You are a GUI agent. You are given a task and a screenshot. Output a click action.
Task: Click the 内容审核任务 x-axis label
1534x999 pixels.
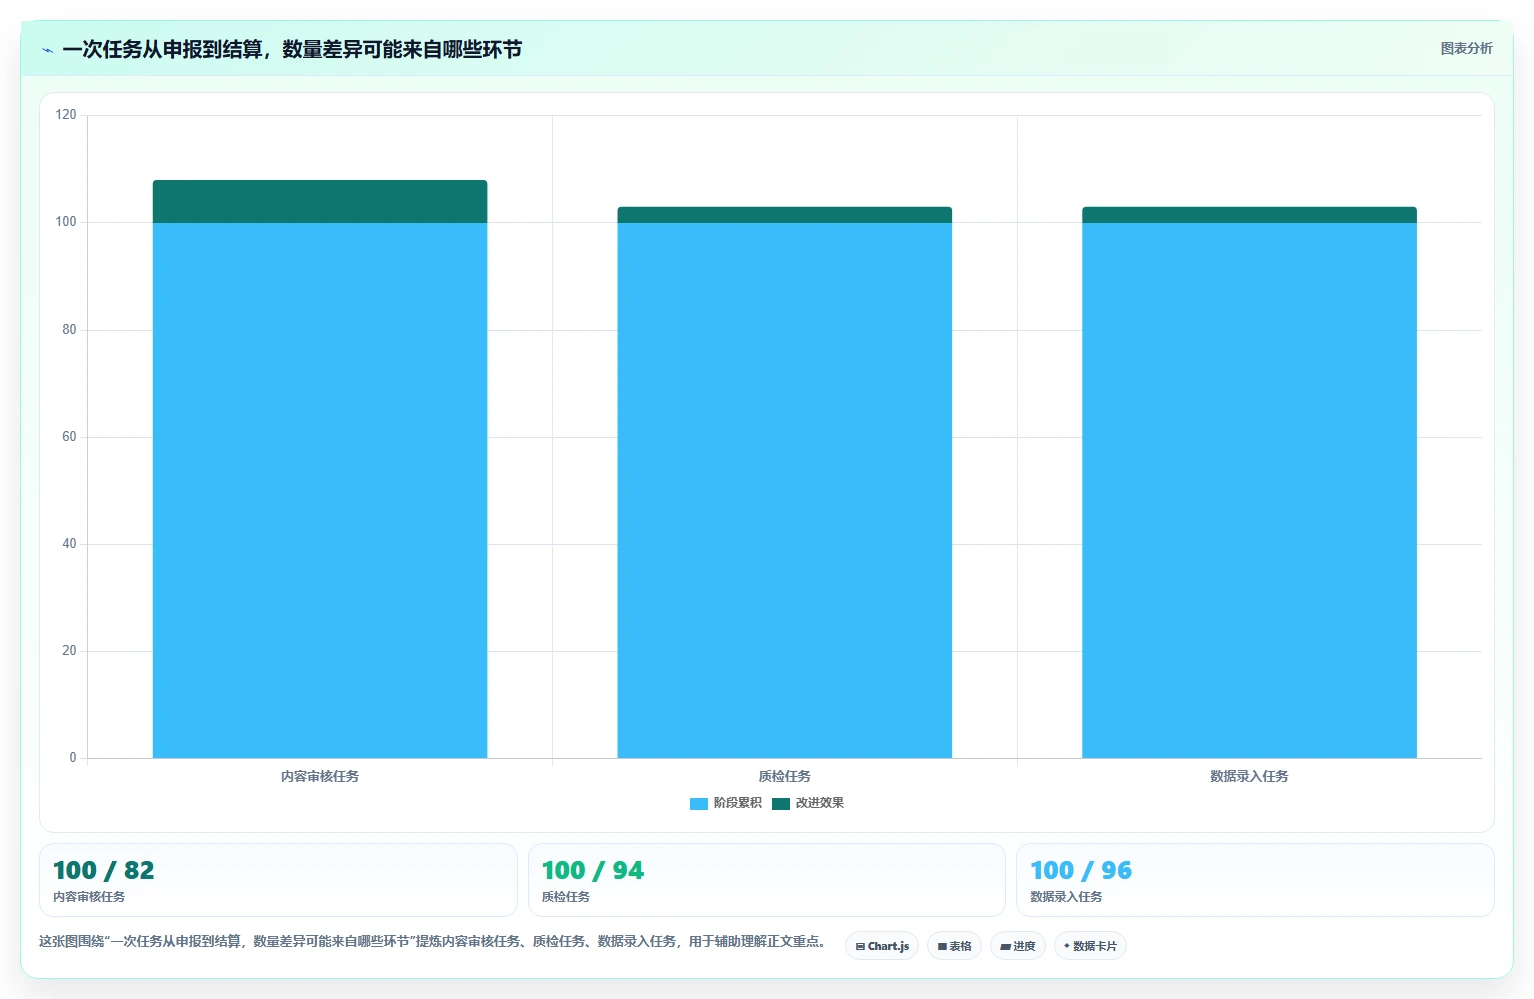click(x=320, y=776)
